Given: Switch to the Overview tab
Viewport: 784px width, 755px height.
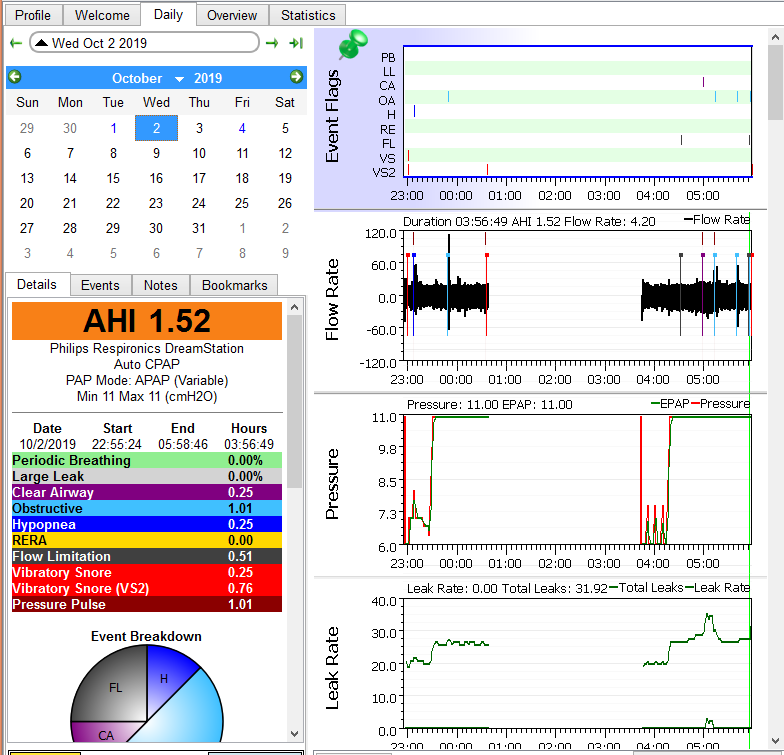Looking at the screenshot, I should coord(232,15).
